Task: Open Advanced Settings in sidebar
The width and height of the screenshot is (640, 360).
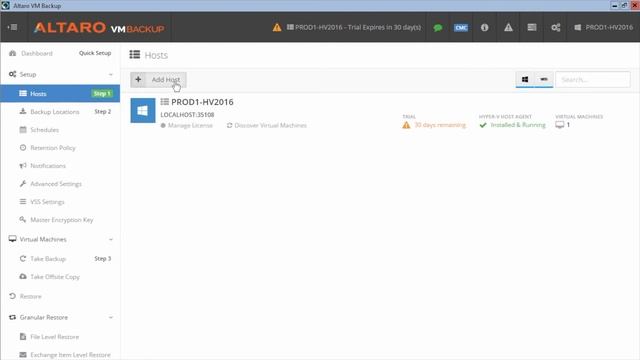Action: point(56,184)
